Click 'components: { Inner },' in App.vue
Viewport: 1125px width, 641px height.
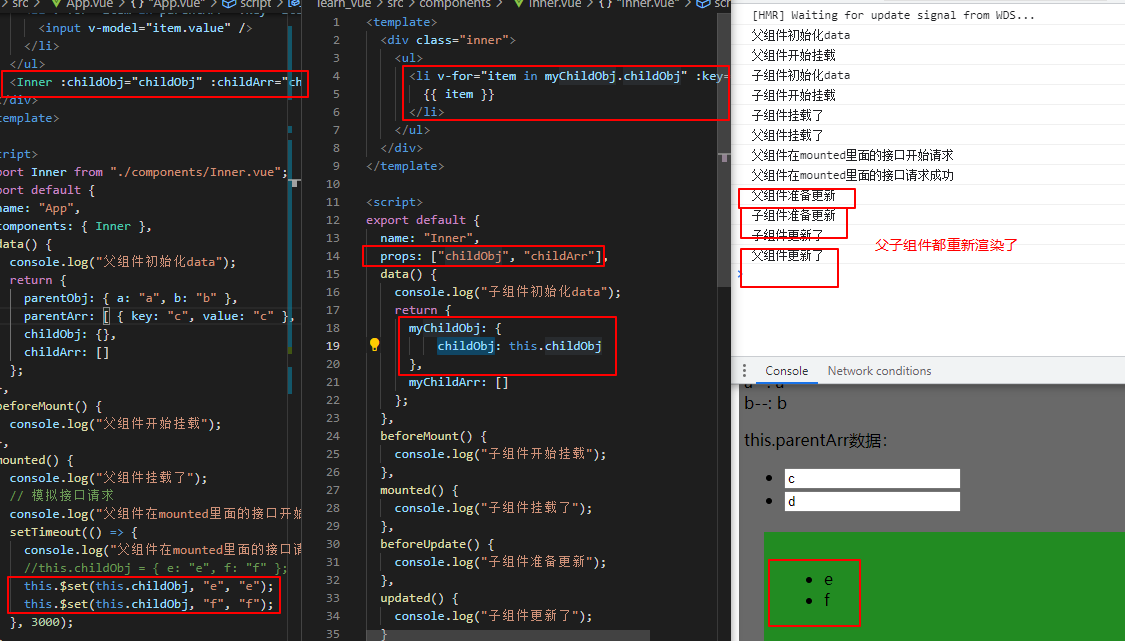76,226
